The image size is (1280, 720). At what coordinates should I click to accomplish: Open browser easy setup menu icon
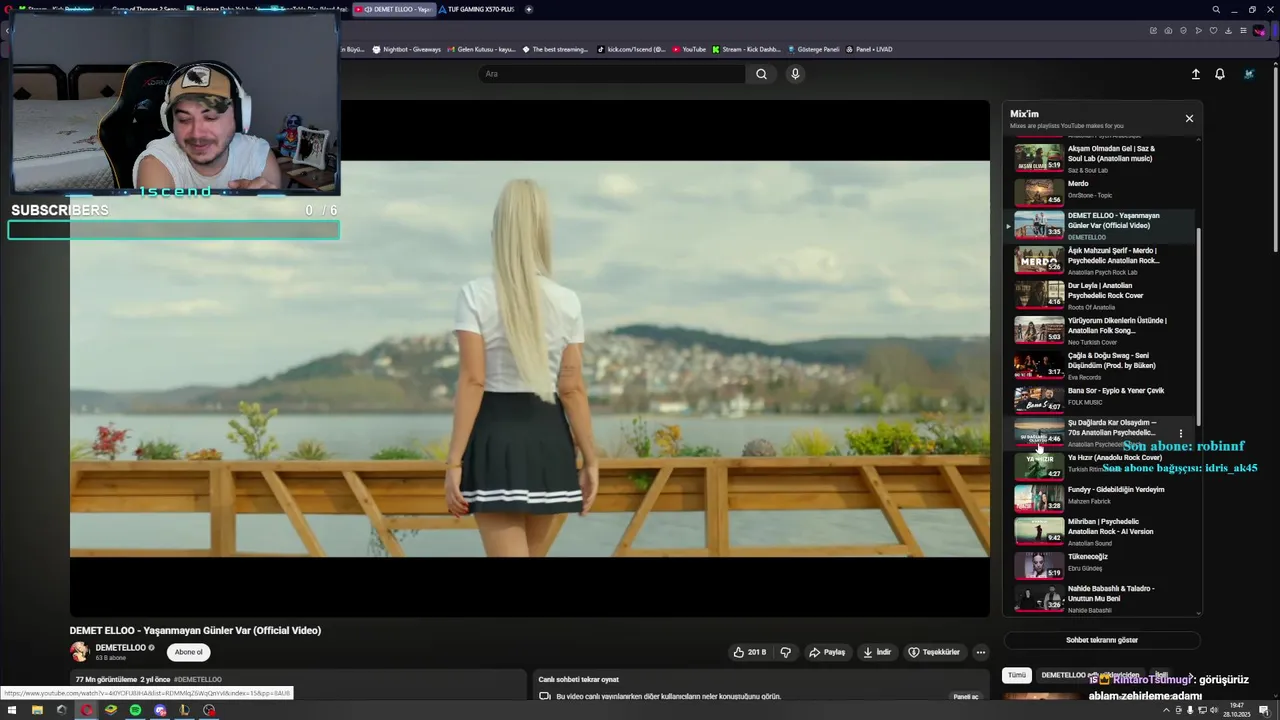pyautogui.click(x=1243, y=30)
